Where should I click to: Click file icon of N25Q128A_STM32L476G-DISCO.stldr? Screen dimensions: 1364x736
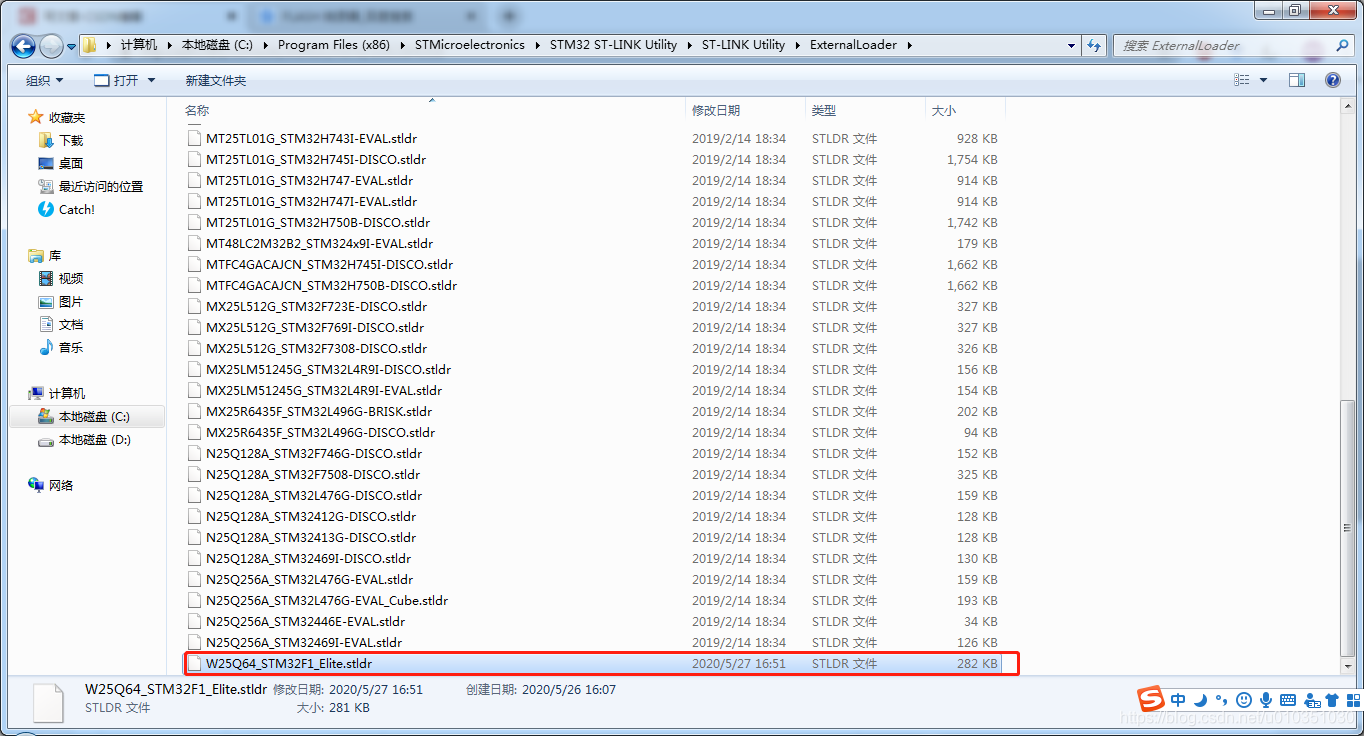point(195,495)
